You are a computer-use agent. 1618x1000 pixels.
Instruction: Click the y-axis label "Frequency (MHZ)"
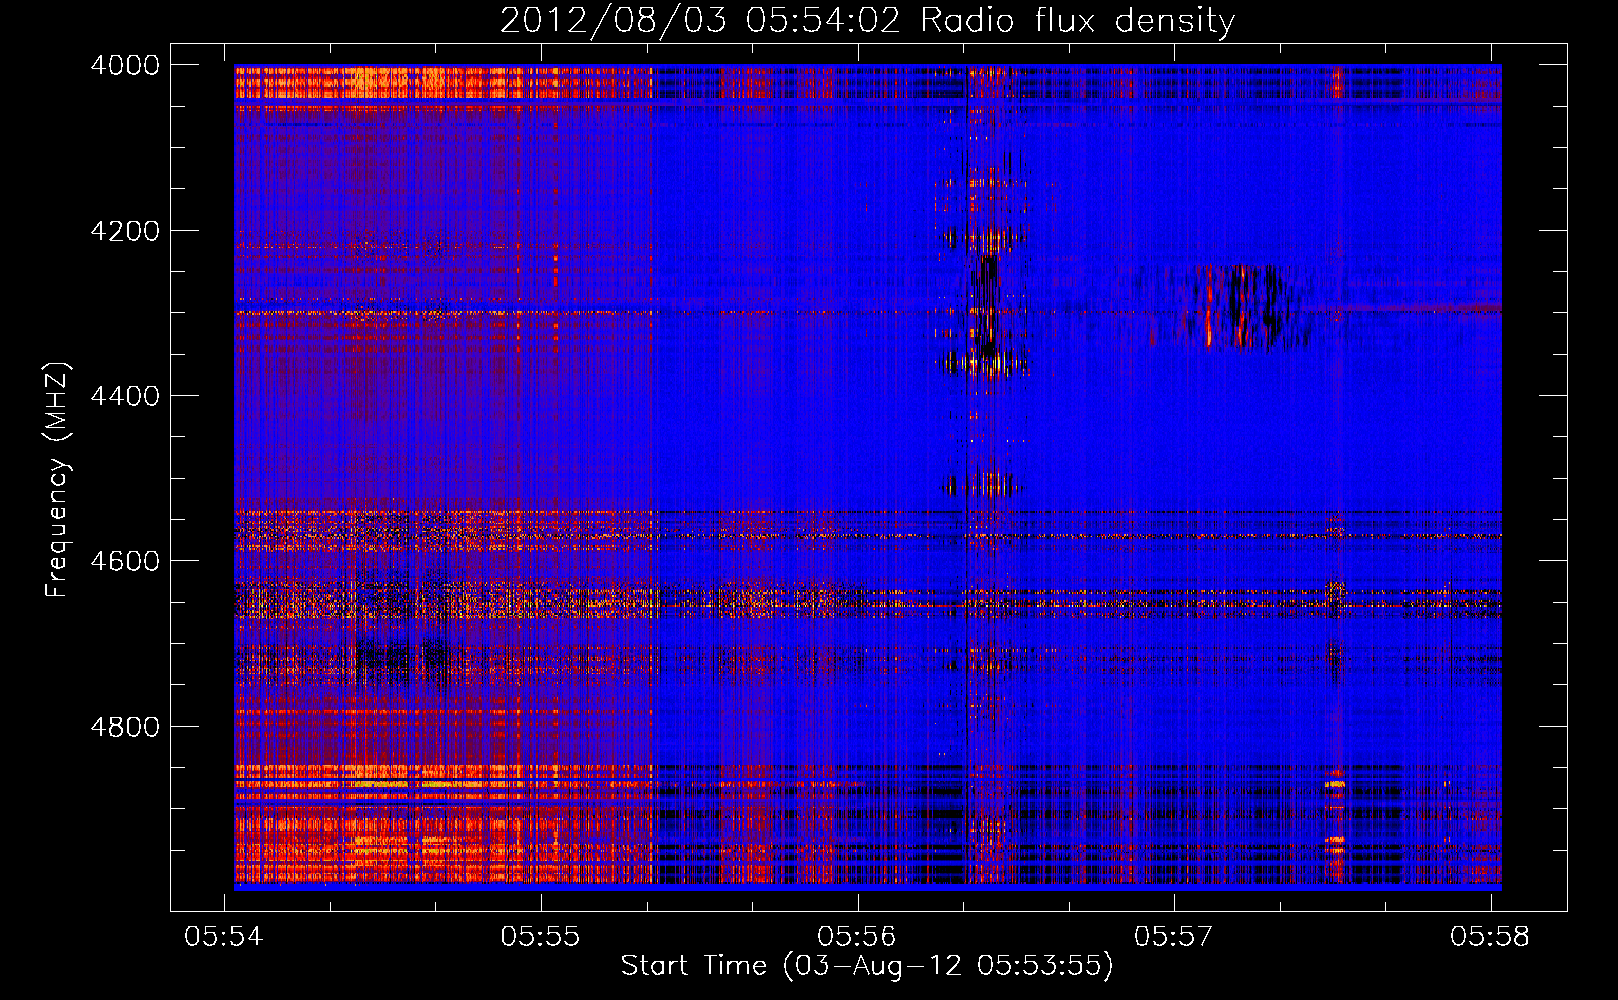(x=57, y=480)
